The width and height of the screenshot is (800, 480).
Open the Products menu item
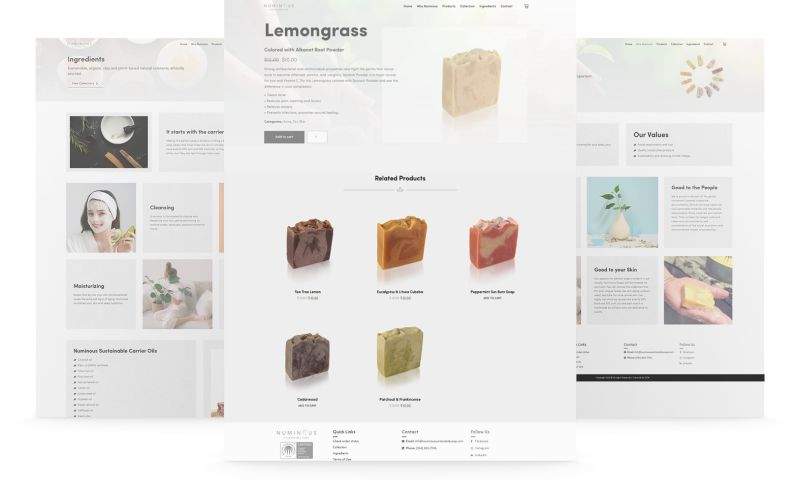tap(448, 6)
